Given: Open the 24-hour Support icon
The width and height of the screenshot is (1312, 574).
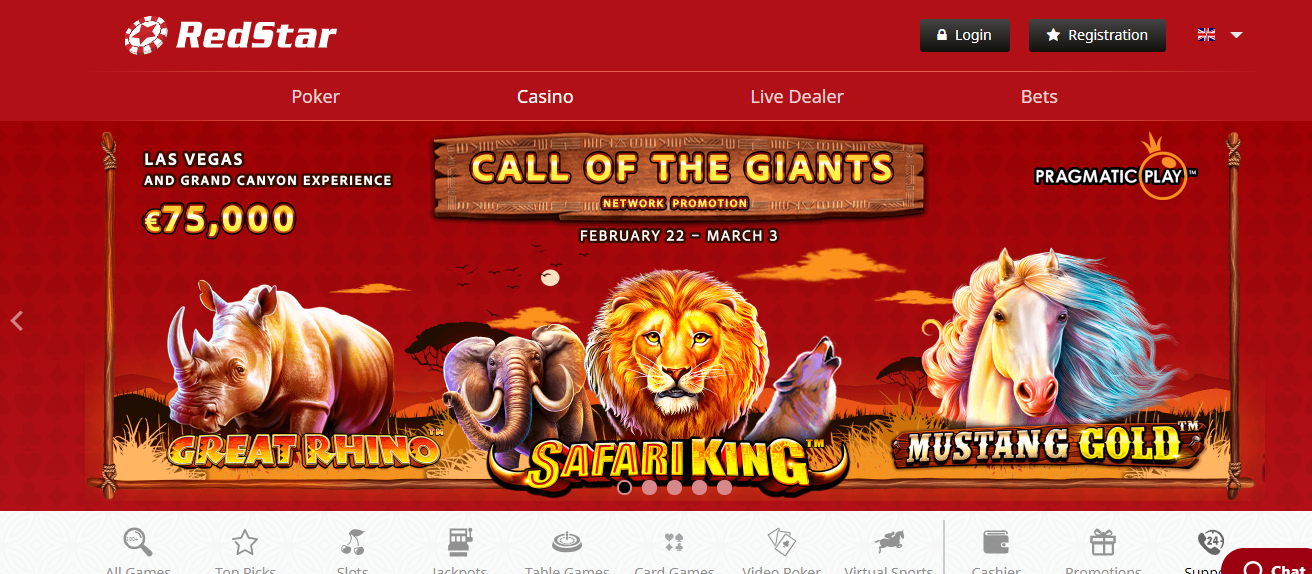Looking at the screenshot, I should click(x=1210, y=542).
